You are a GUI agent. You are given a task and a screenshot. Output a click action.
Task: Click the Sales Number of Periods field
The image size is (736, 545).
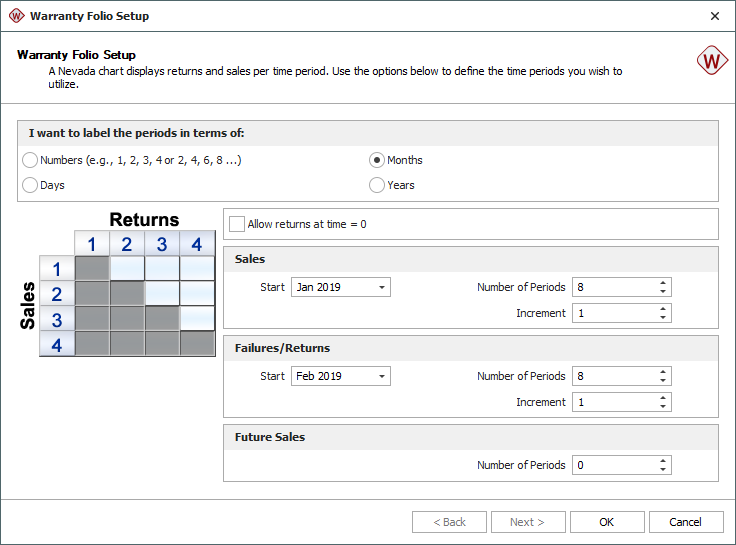612,288
